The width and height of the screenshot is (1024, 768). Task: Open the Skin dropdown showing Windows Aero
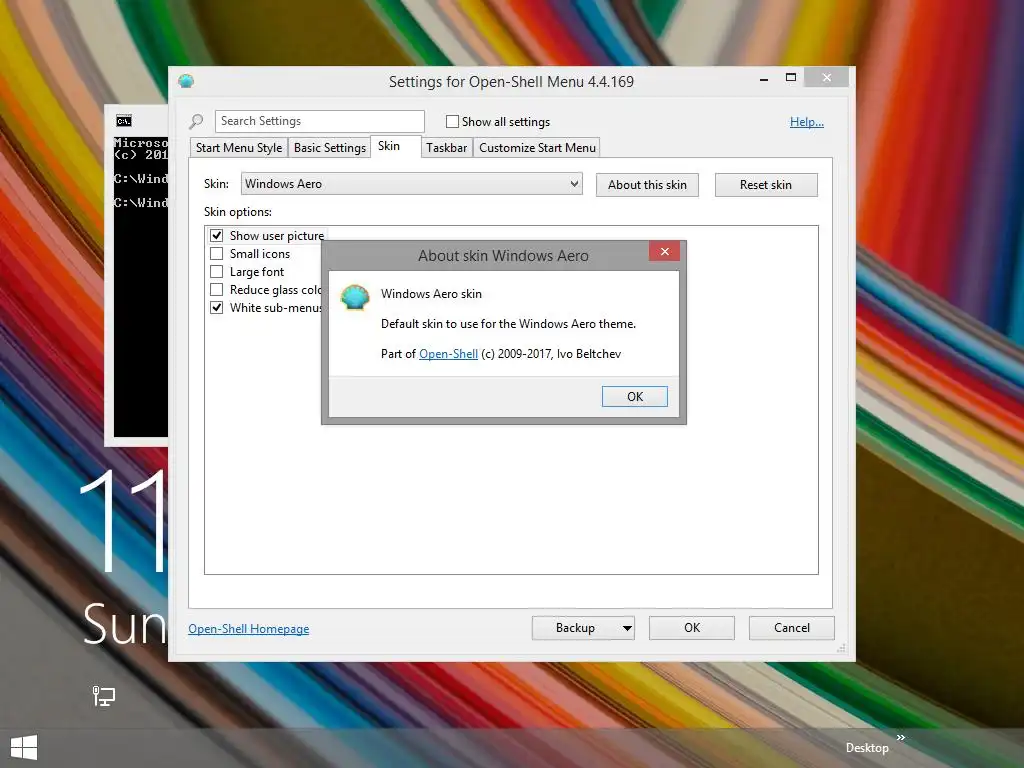411,184
